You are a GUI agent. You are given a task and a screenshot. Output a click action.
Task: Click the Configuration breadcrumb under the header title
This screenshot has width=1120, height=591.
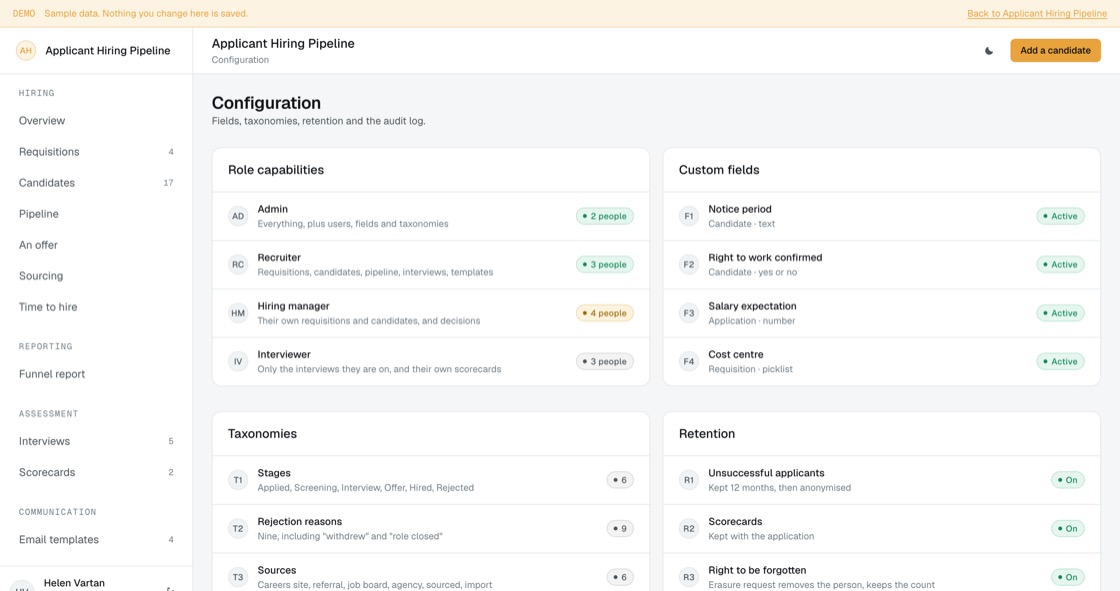point(240,60)
